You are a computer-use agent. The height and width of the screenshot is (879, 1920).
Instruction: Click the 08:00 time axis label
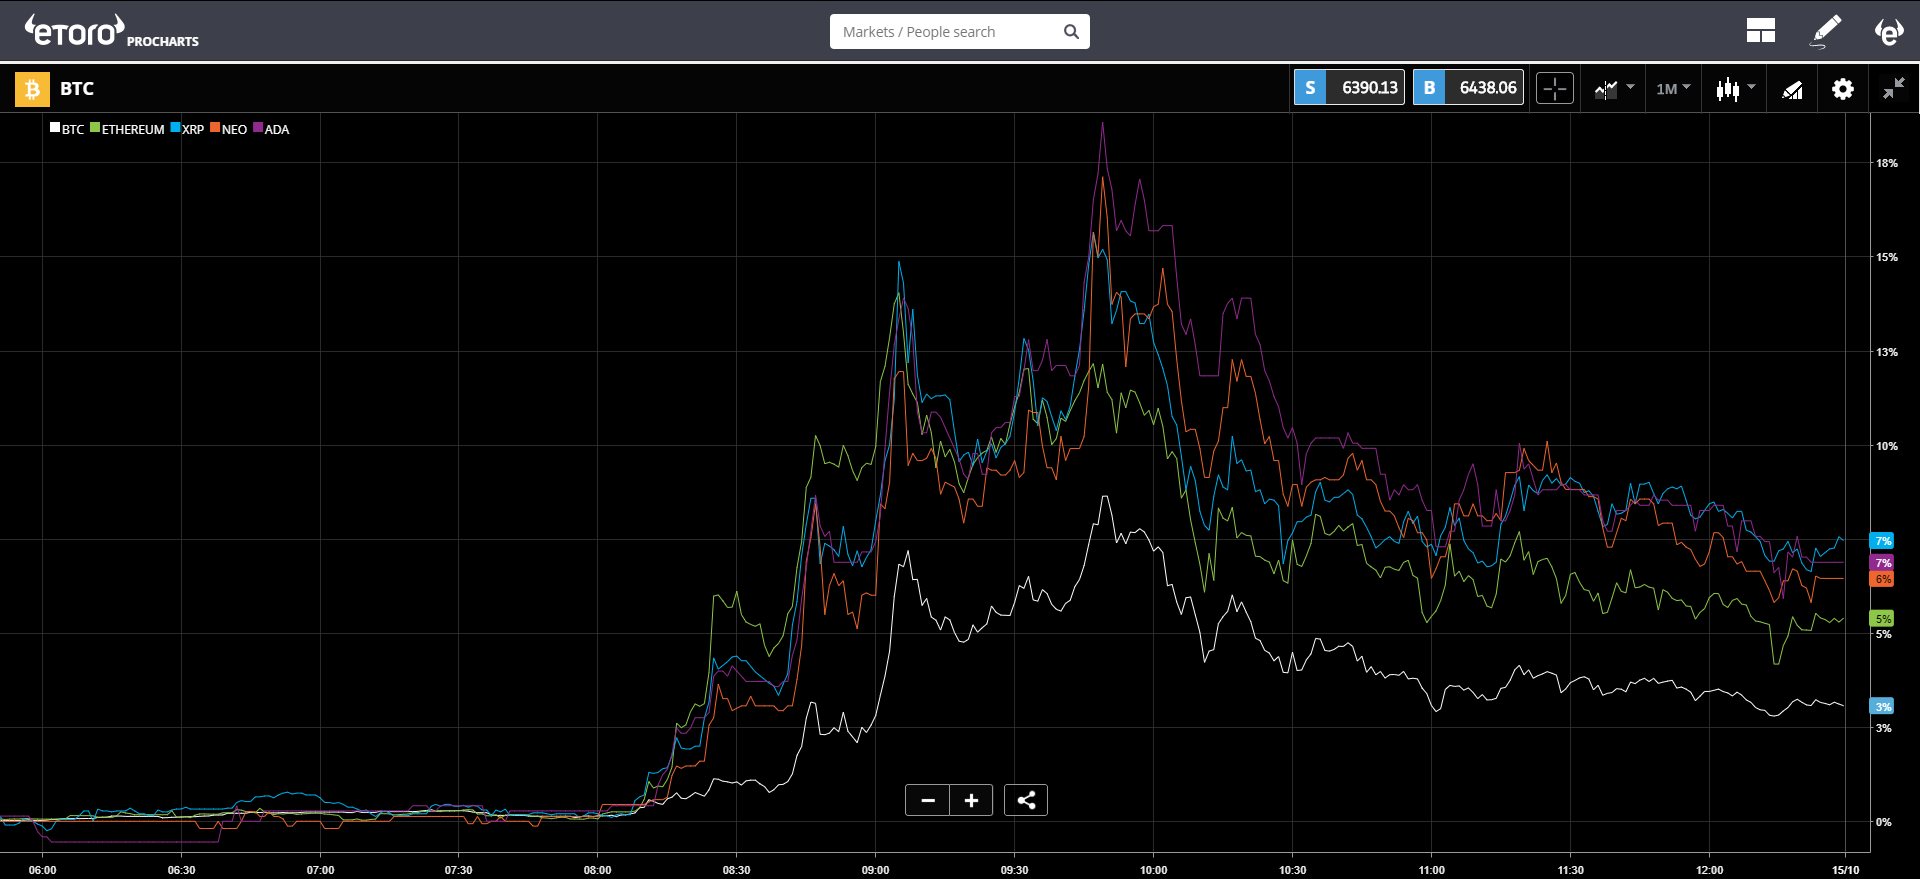pos(597,870)
